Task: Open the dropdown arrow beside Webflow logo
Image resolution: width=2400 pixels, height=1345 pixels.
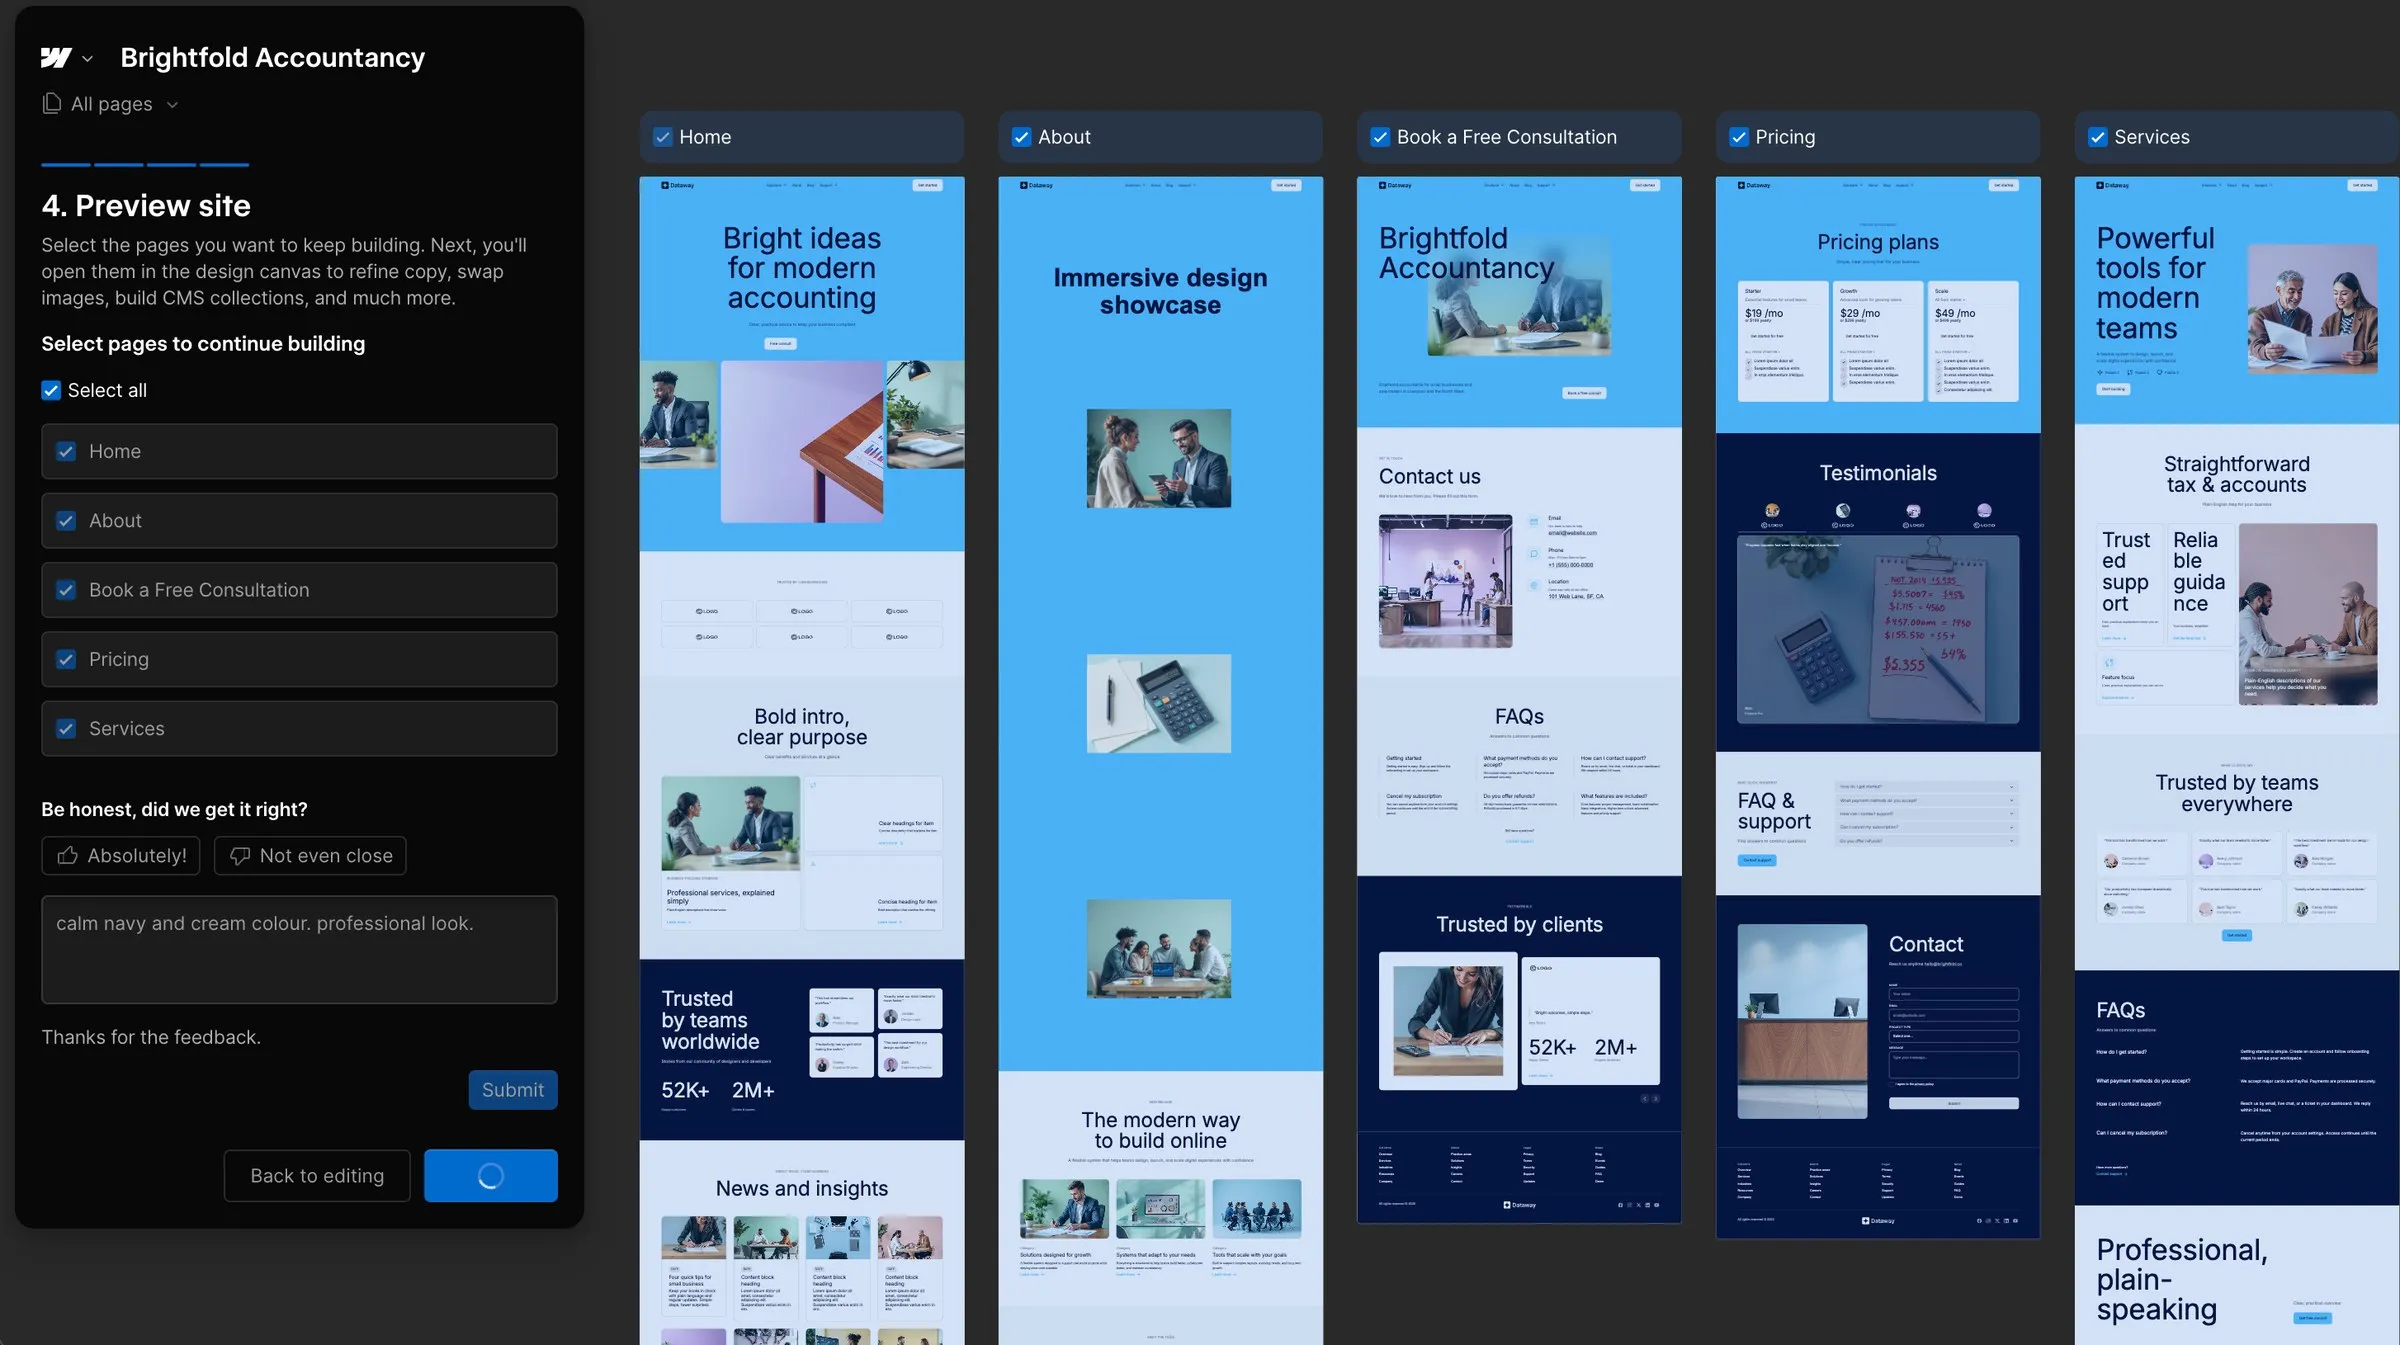Action: pos(88,59)
